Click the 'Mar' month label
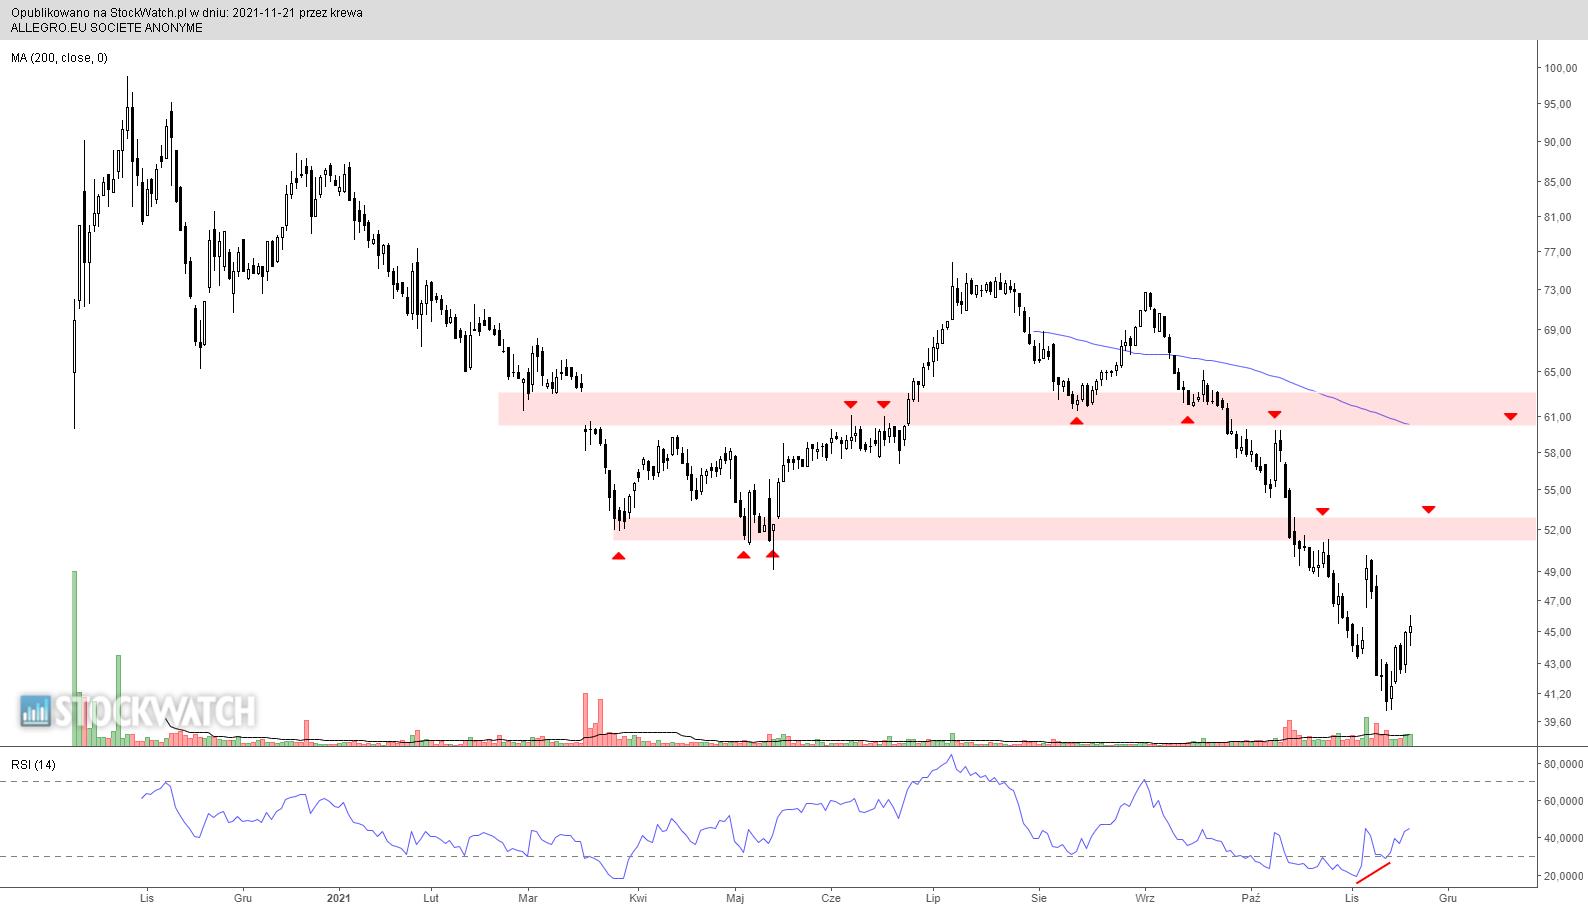 [528, 898]
